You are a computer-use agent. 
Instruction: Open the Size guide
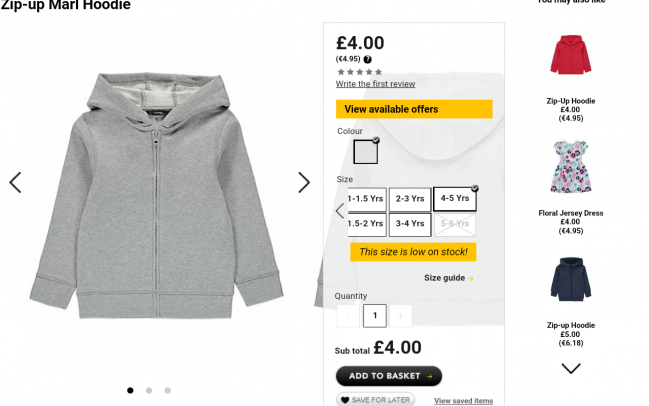tap(449, 278)
